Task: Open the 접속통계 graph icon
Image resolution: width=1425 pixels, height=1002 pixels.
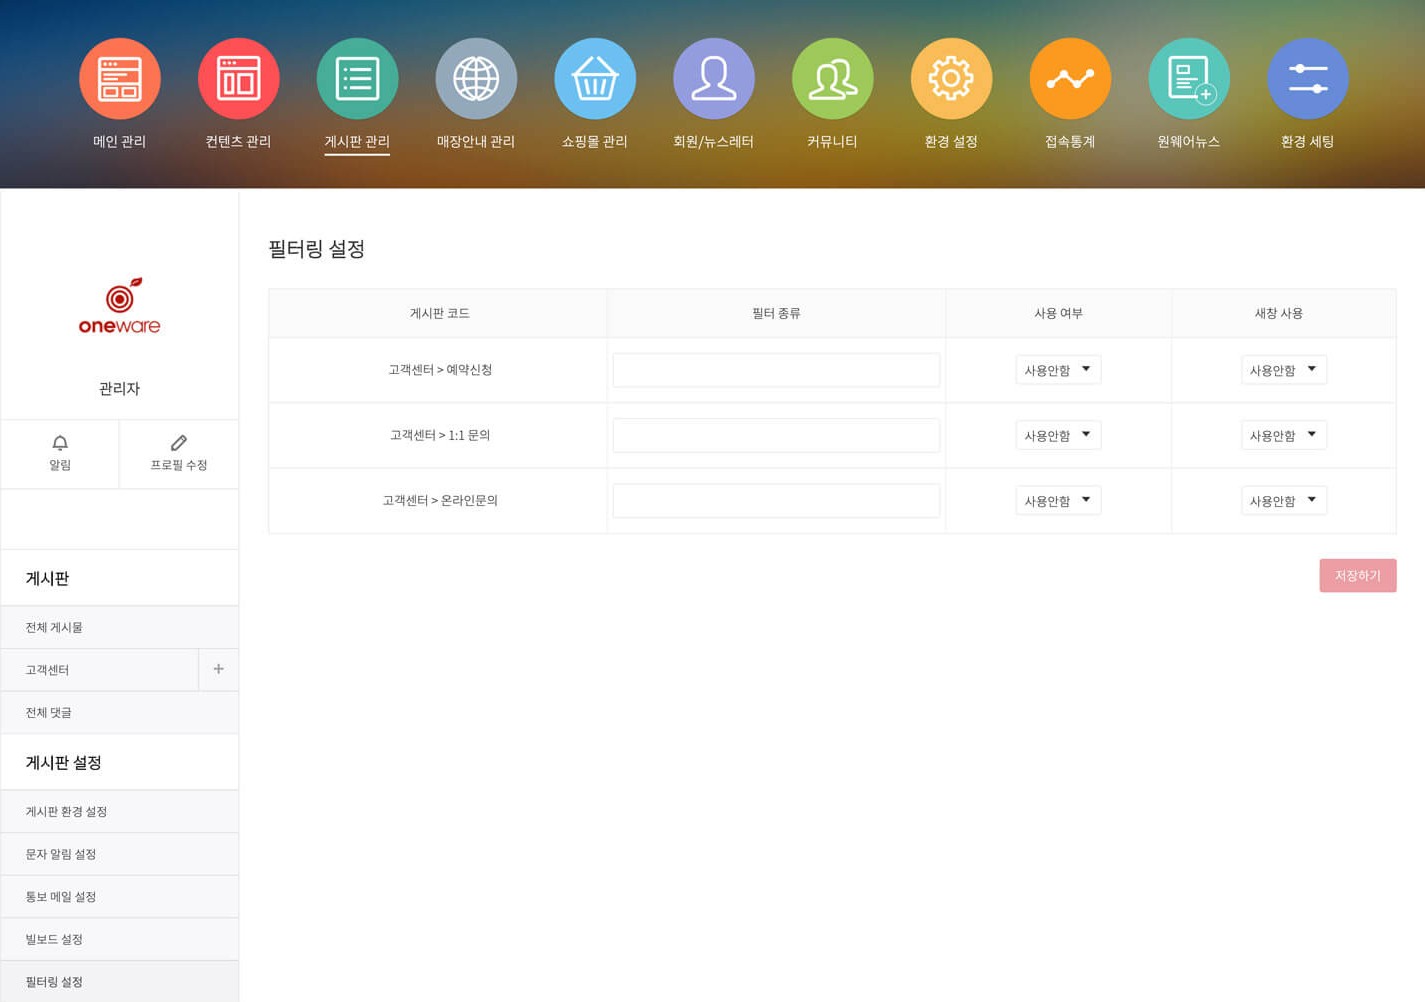Action: click(1070, 78)
